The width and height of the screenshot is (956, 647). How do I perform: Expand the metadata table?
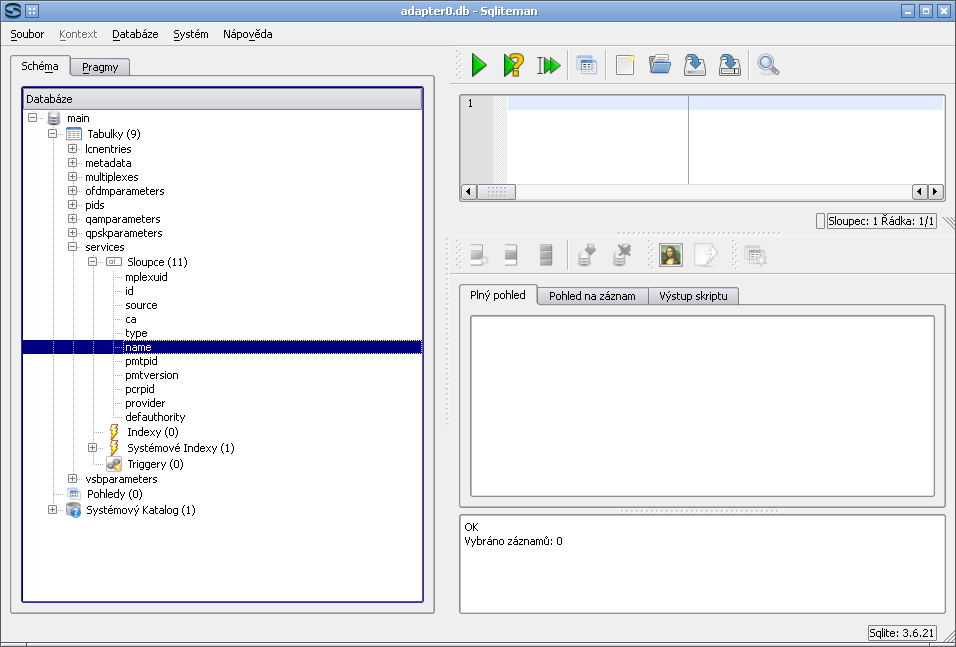73,162
